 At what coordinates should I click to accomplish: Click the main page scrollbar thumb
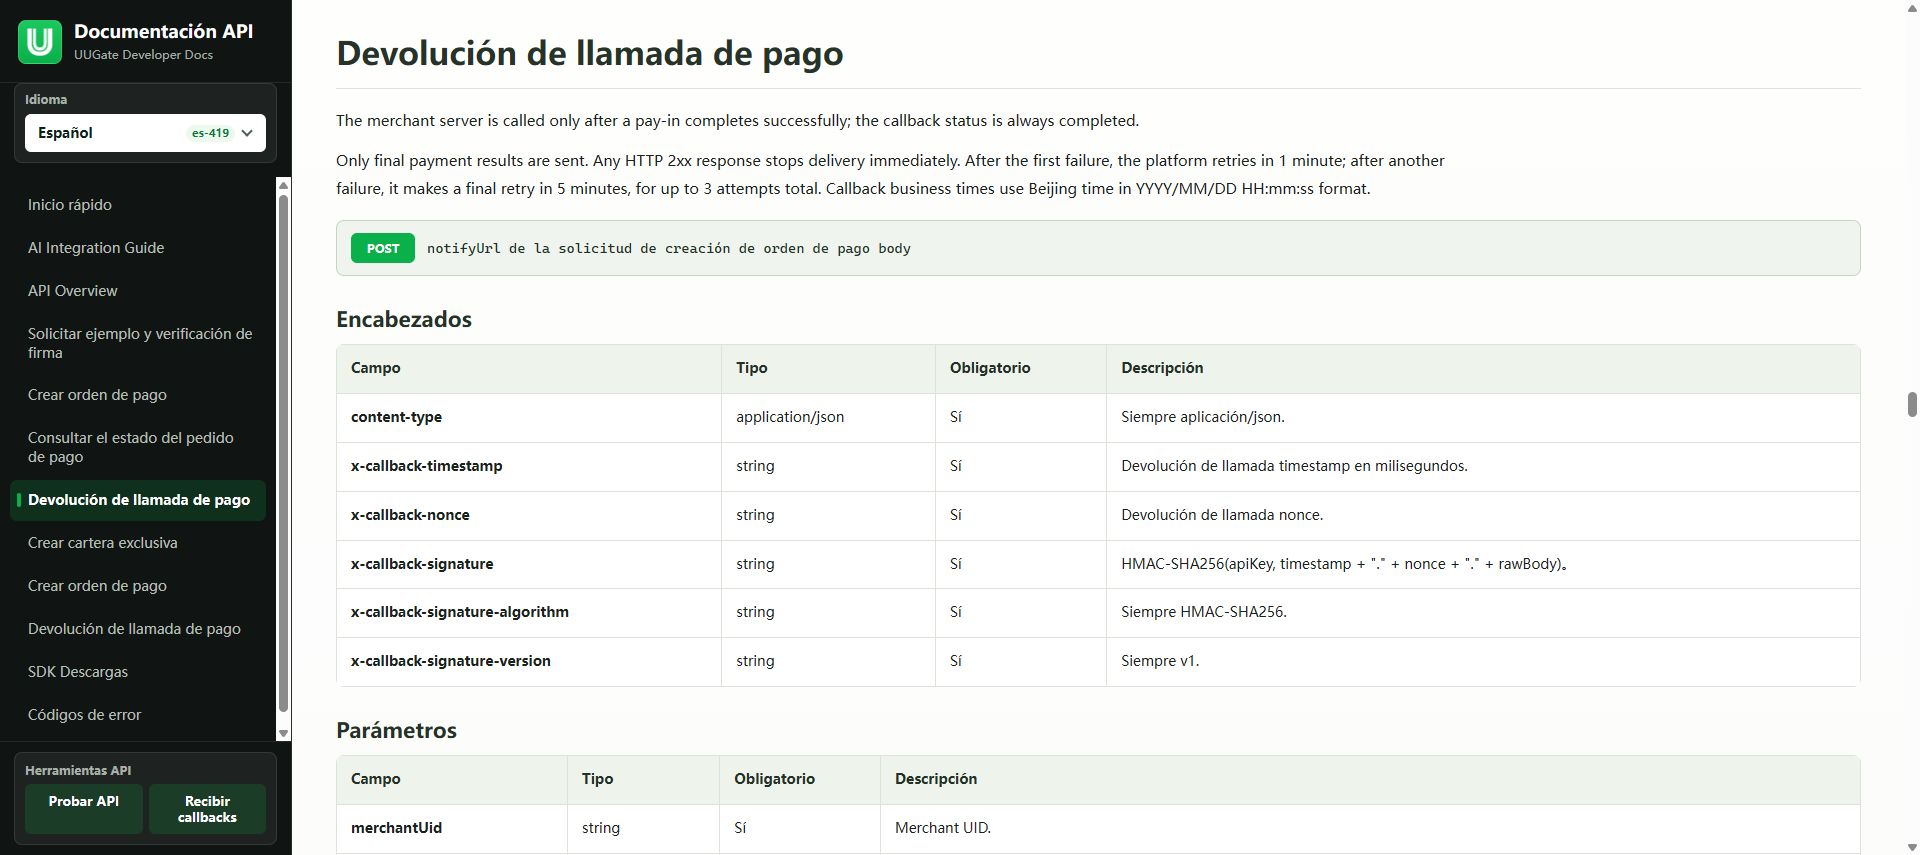(1911, 405)
